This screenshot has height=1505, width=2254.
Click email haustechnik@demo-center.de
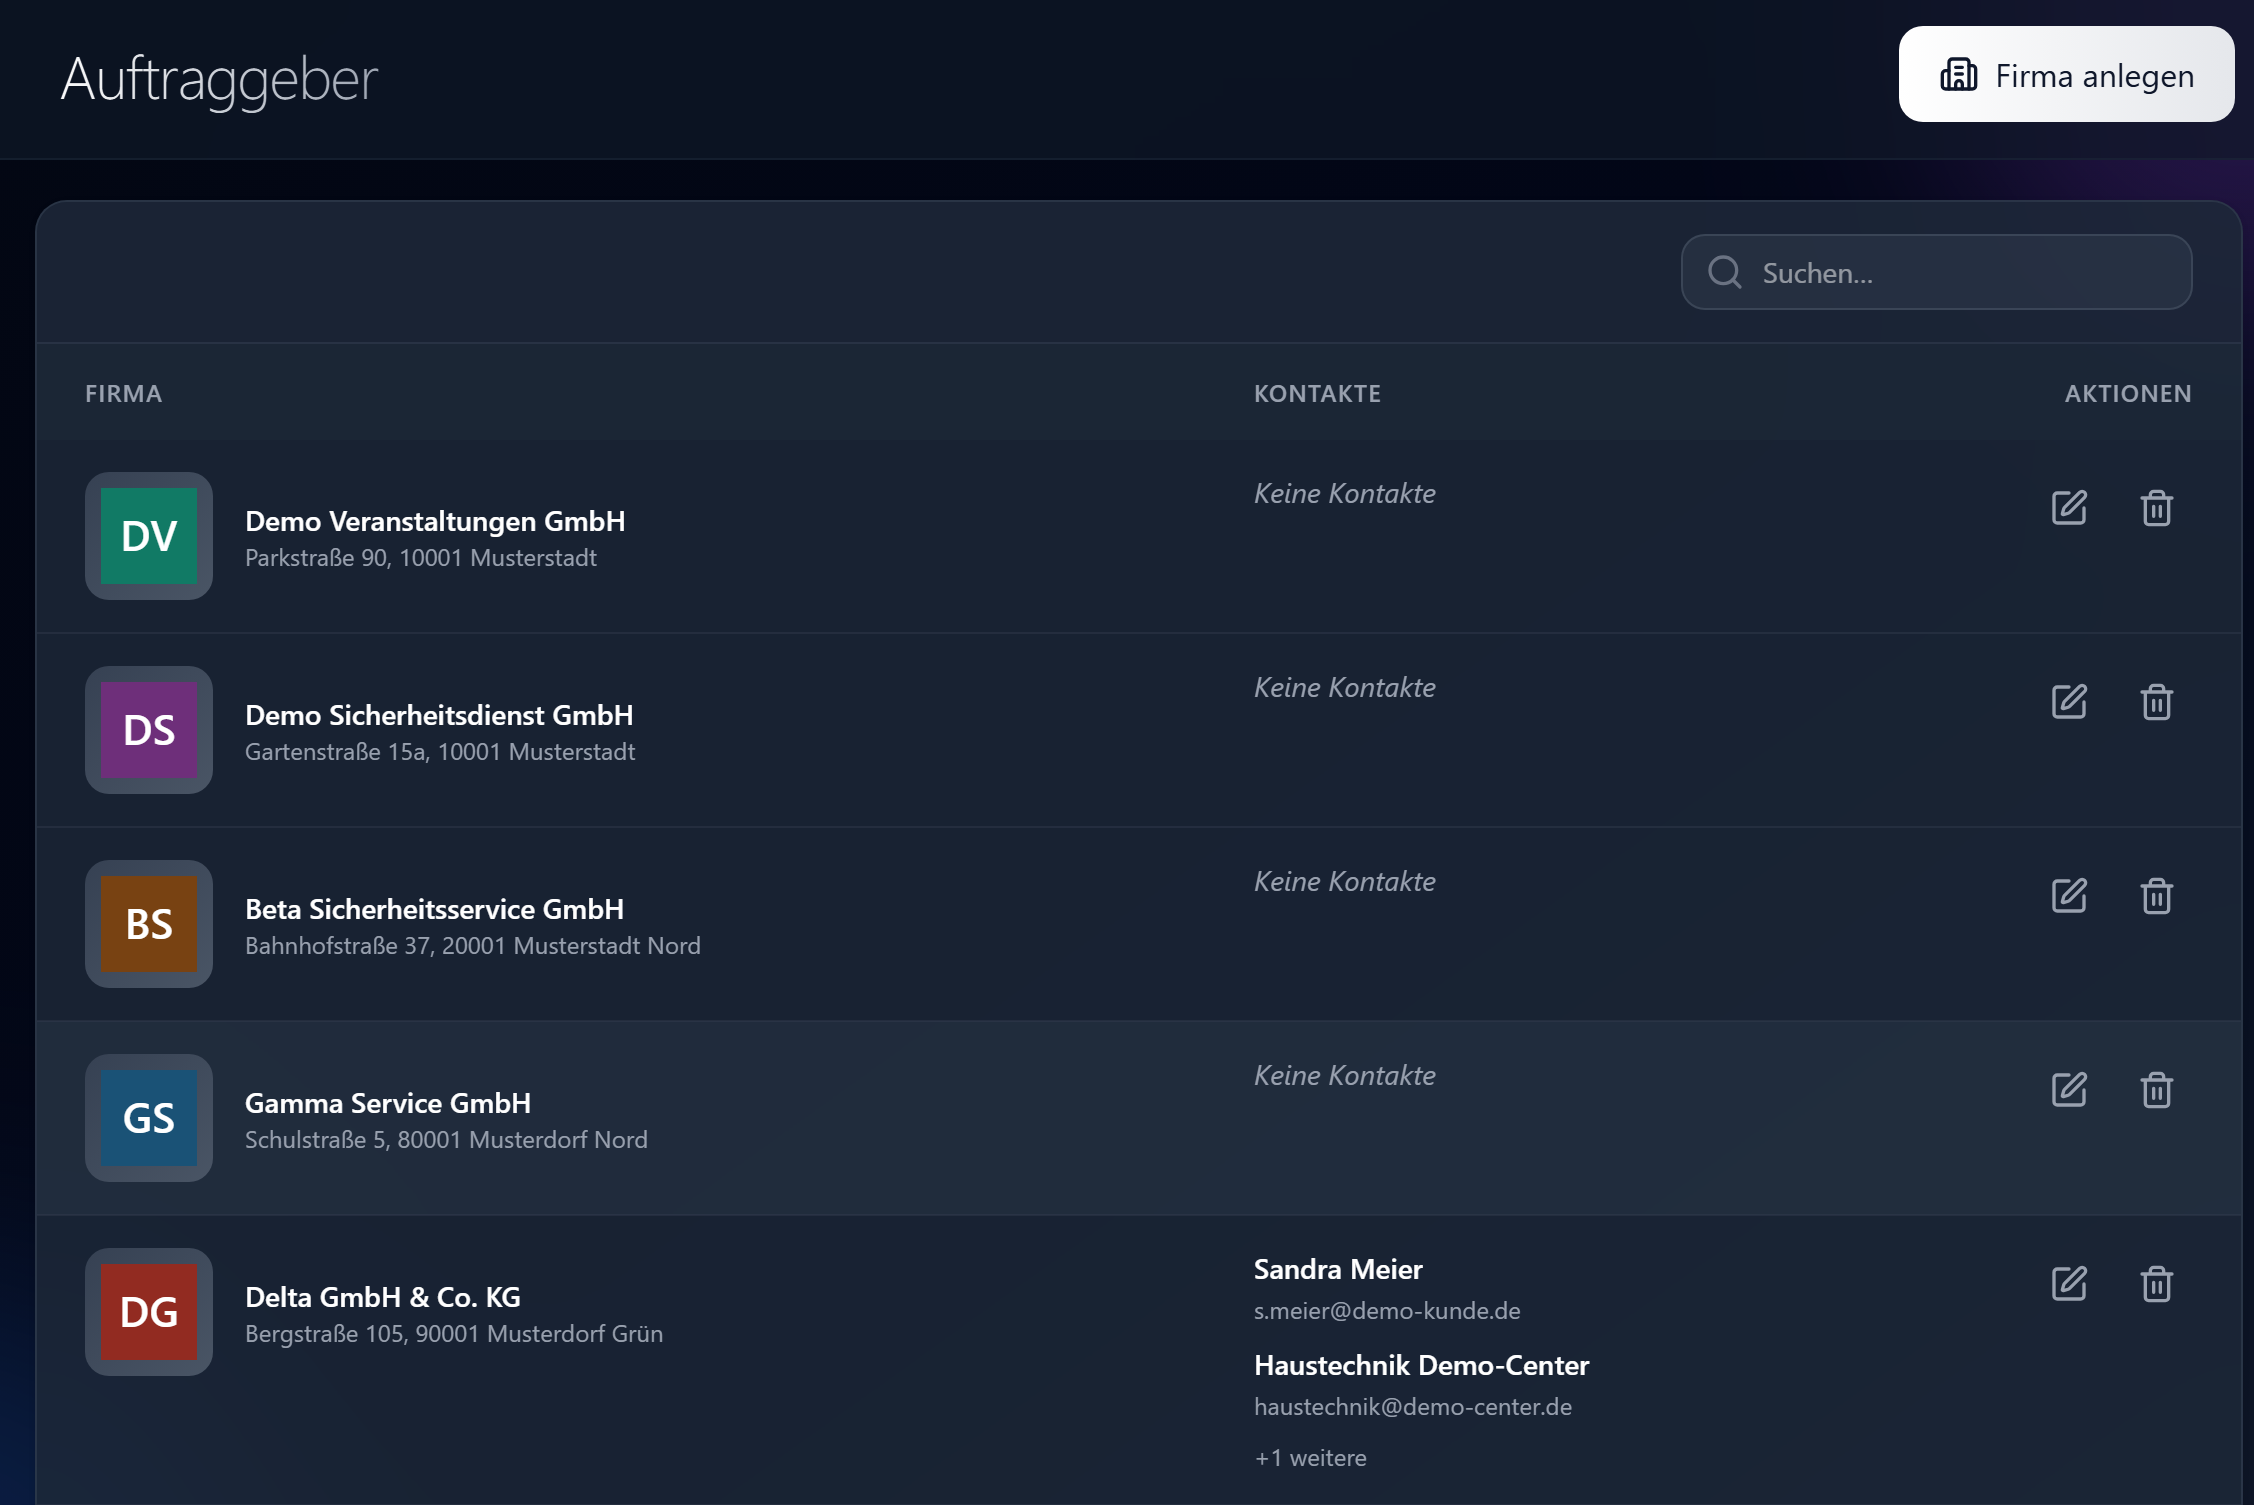point(1413,1407)
